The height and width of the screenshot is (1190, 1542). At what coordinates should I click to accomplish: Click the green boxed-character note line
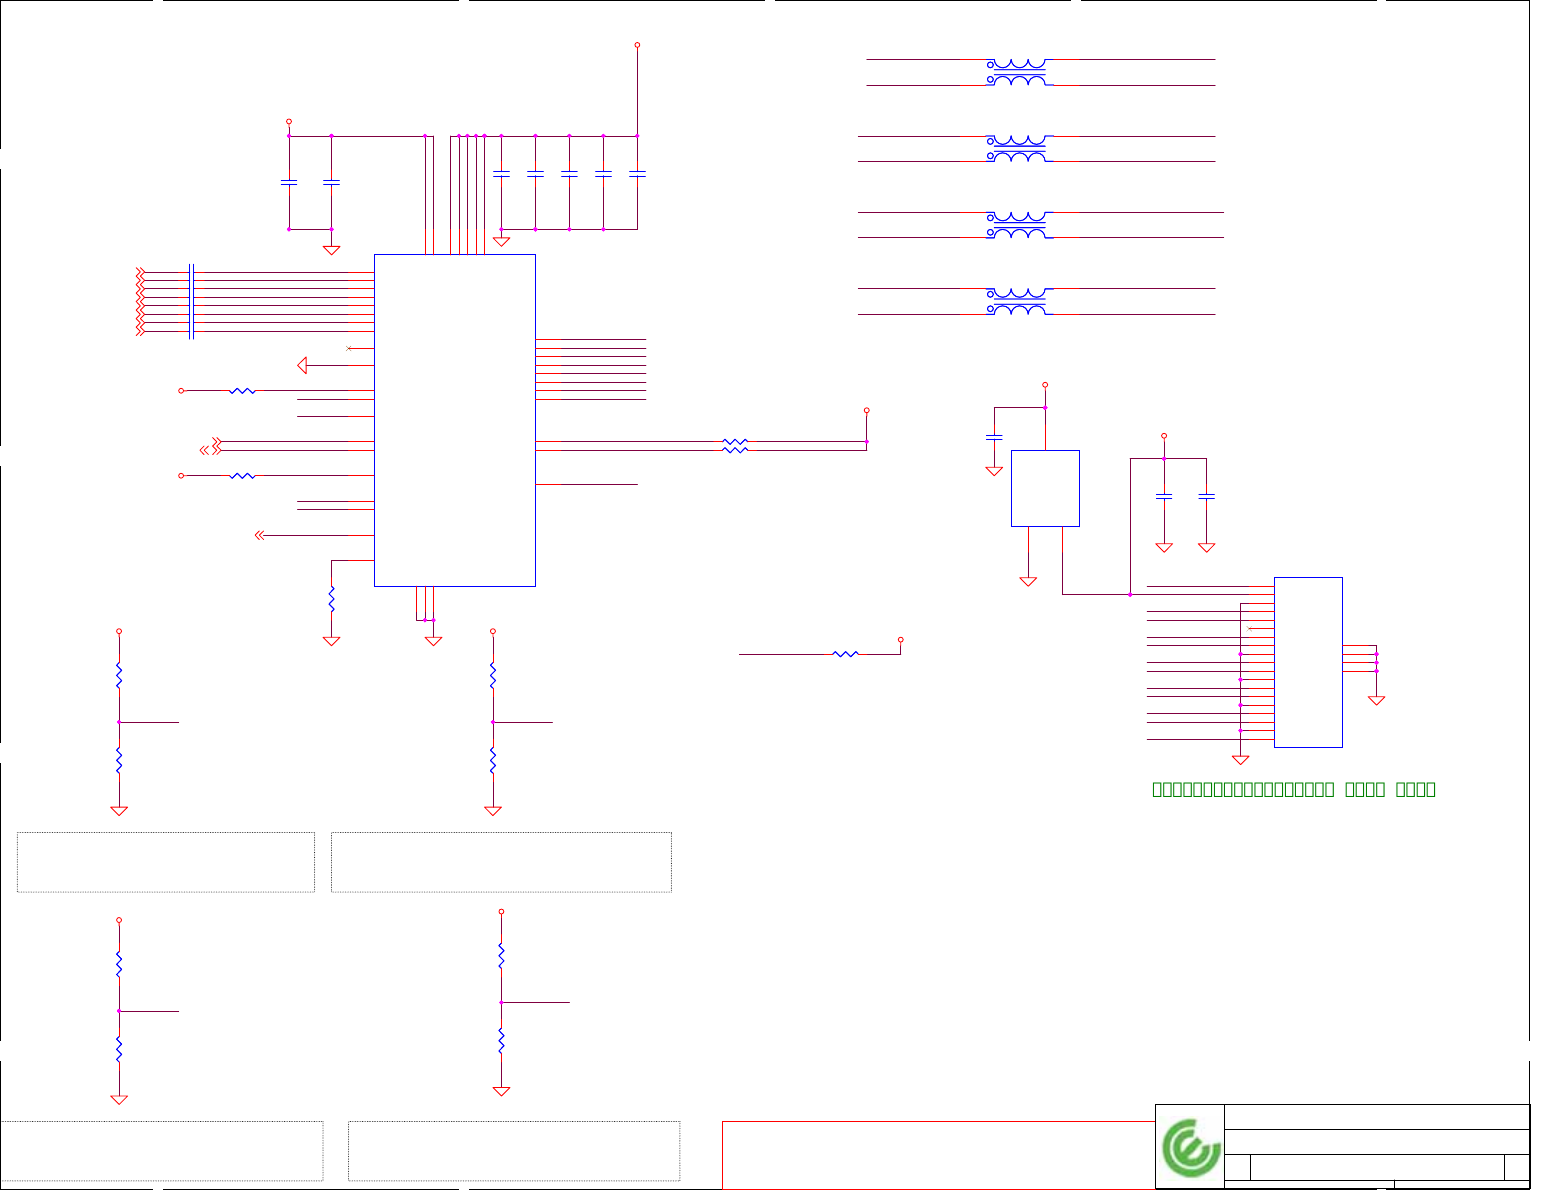[x=1294, y=789]
